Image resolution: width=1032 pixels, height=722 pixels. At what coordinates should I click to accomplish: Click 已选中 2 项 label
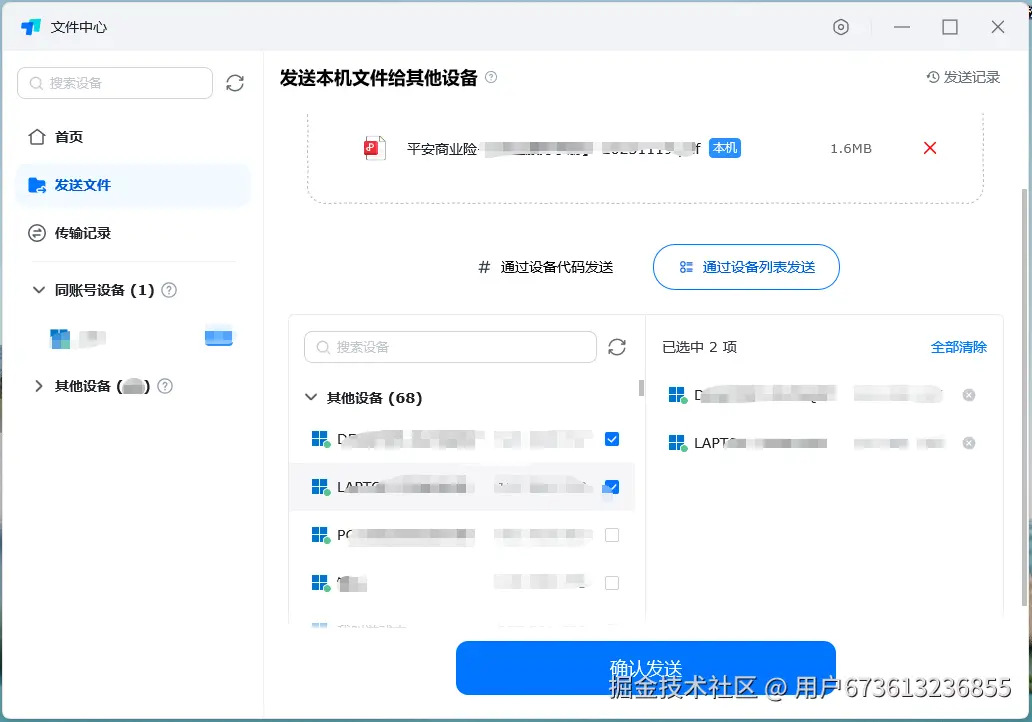[700, 347]
